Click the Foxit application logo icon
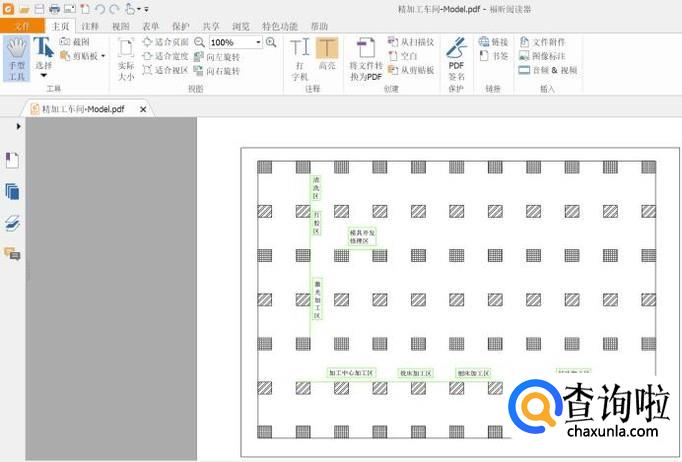The height and width of the screenshot is (462, 682). pyautogui.click(x=8, y=9)
